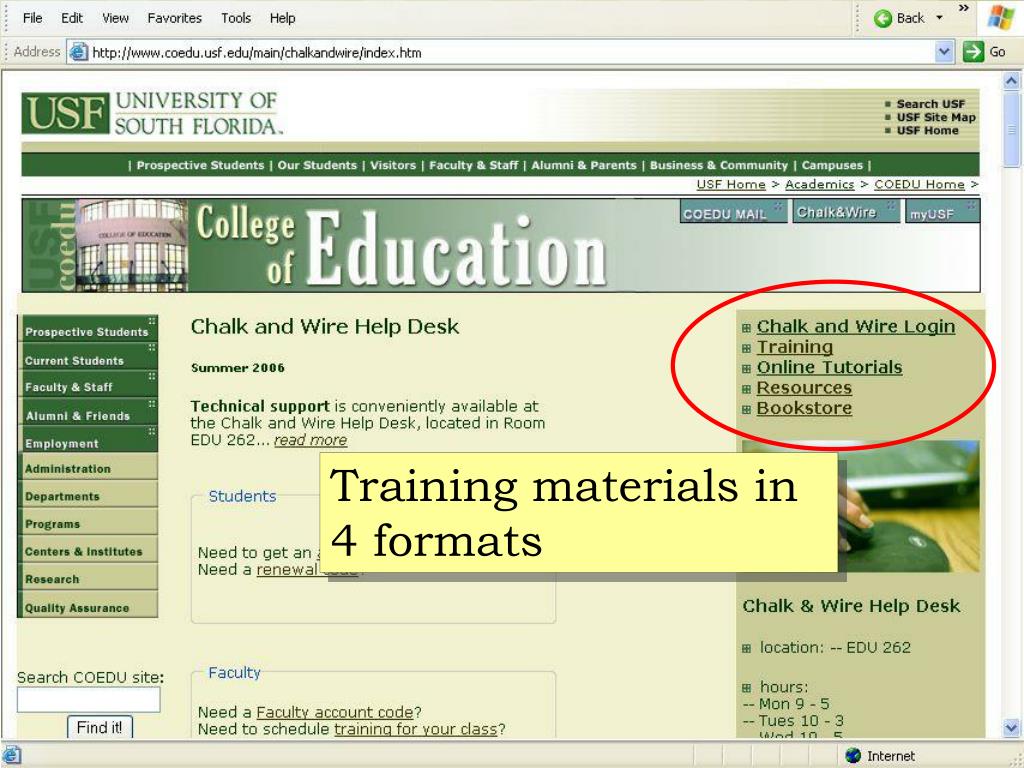Click the green Go arrow button
Screen dimensions: 1024x768
point(973,52)
